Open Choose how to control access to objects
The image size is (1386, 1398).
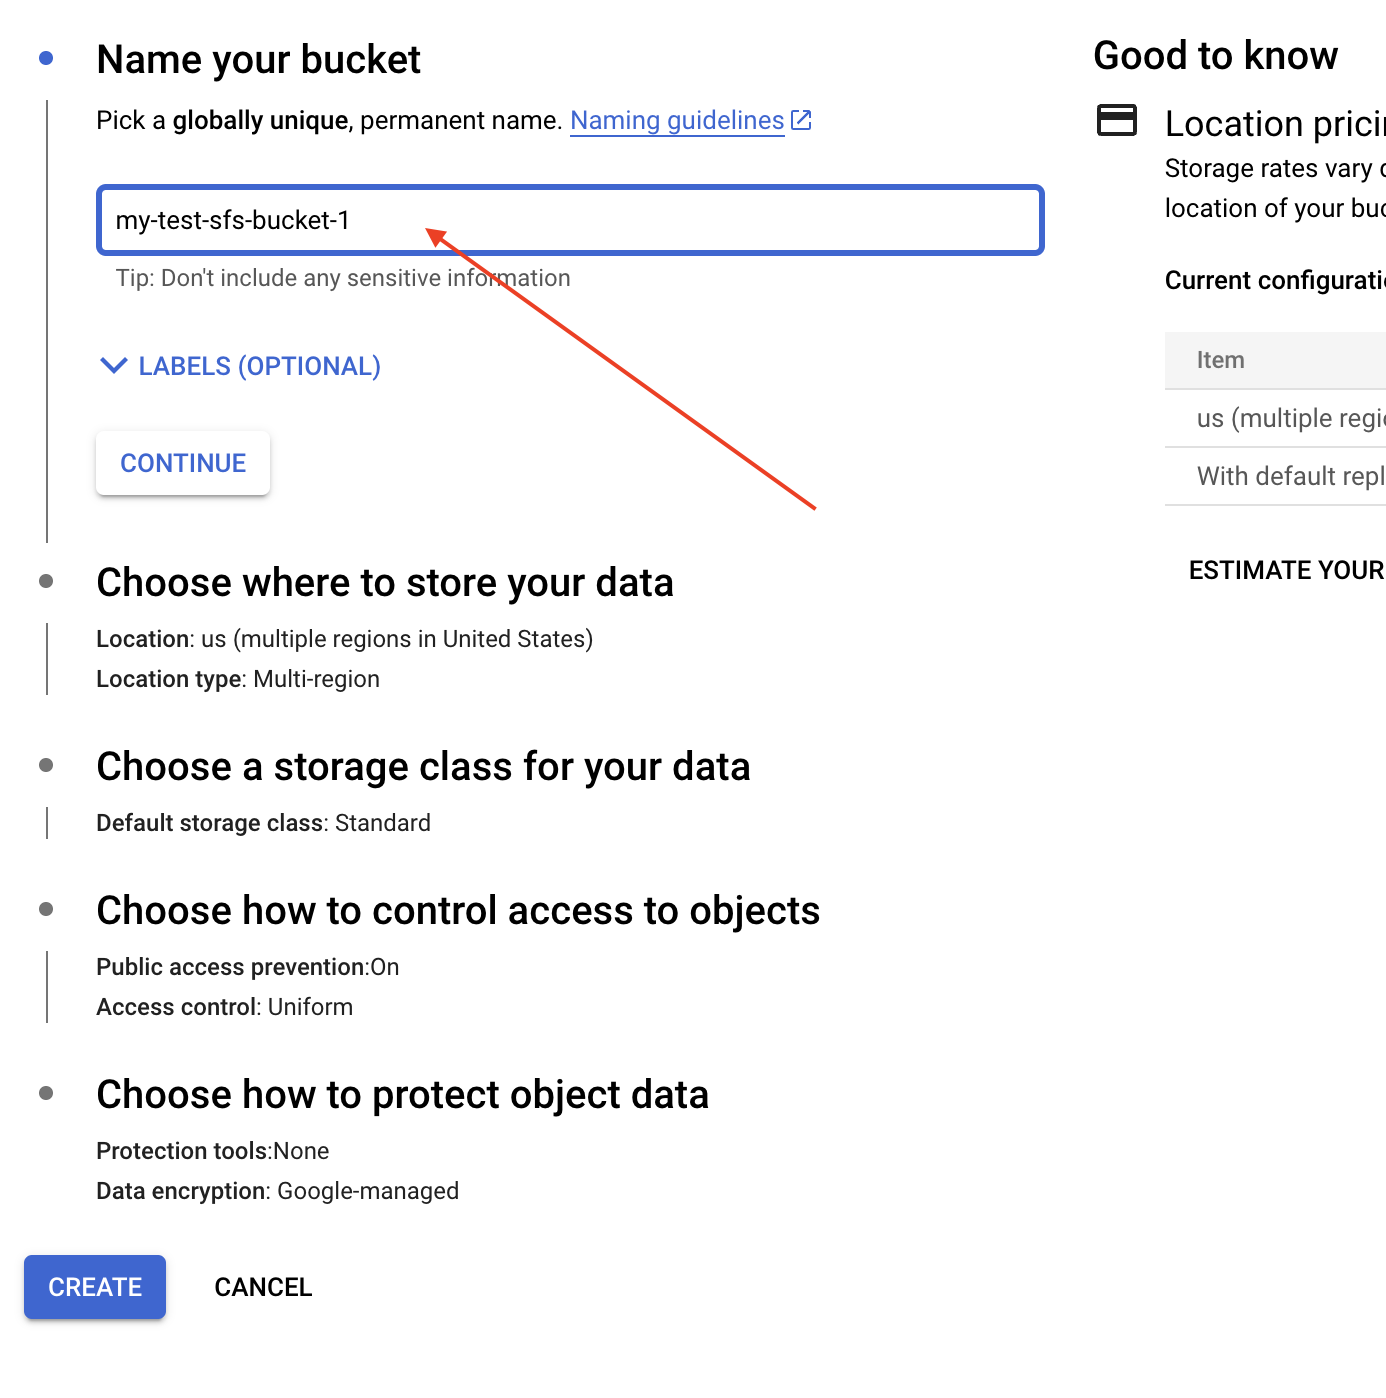coord(458,911)
